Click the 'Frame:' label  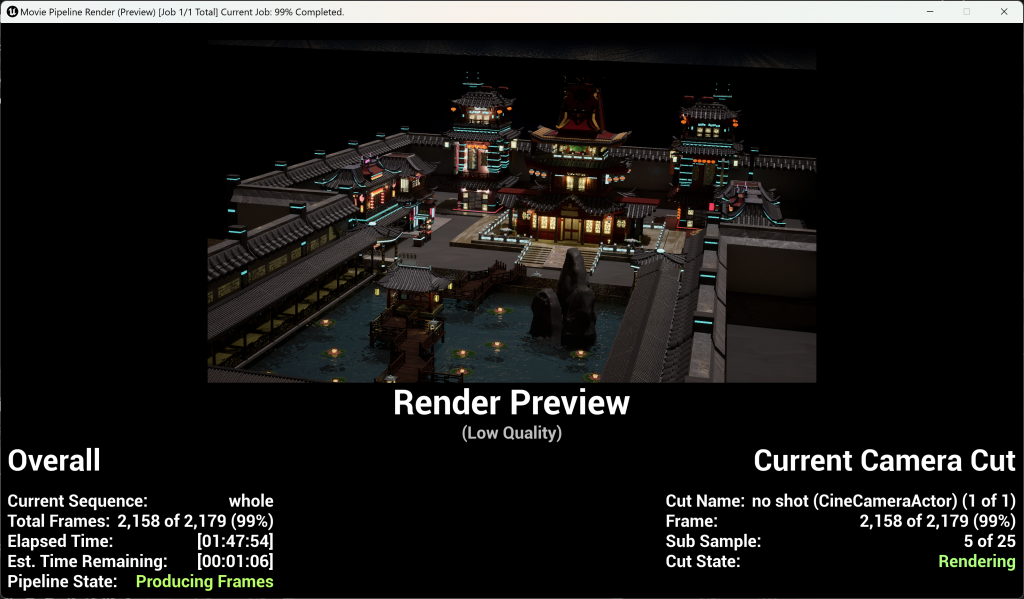click(692, 521)
